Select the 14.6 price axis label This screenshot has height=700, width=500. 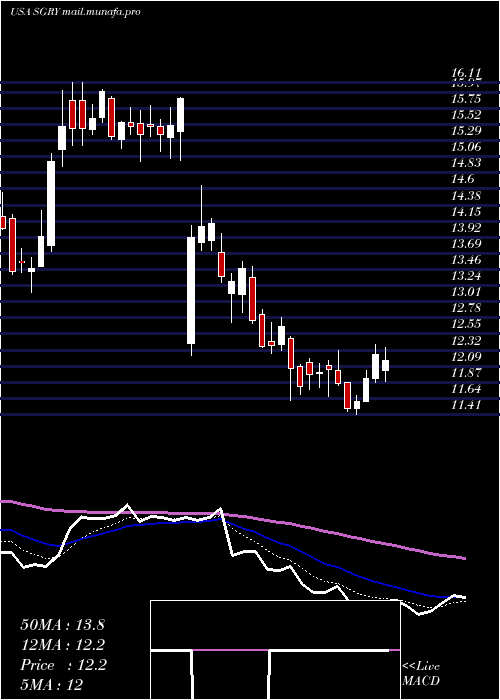tap(462, 179)
